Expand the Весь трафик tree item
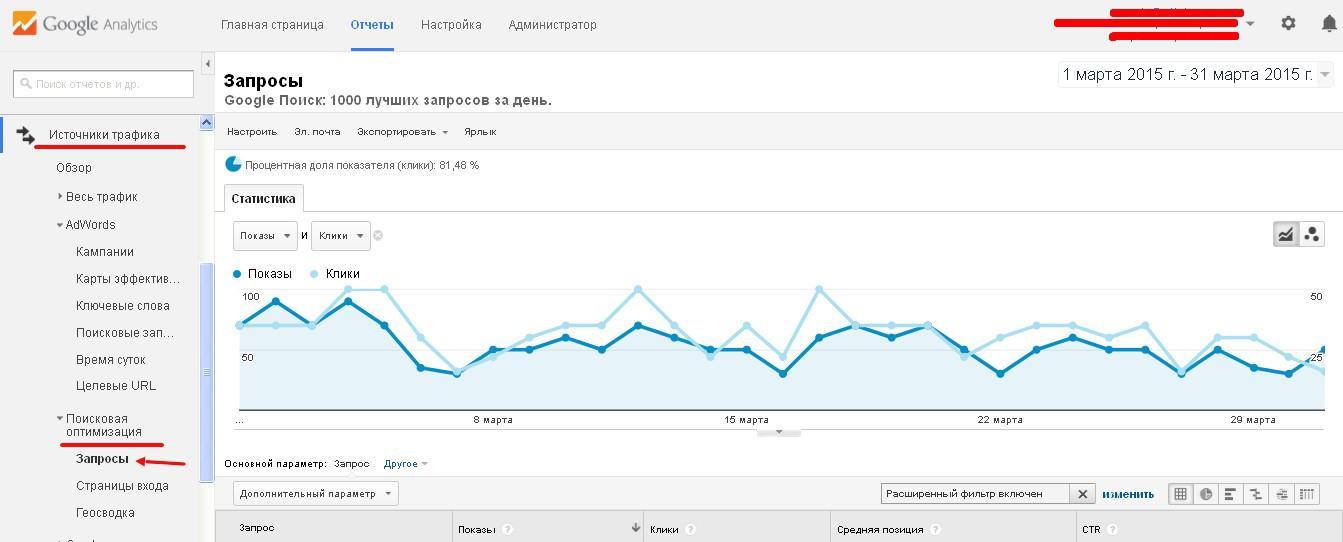Viewport: 1343px width, 542px height. [60, 197]
